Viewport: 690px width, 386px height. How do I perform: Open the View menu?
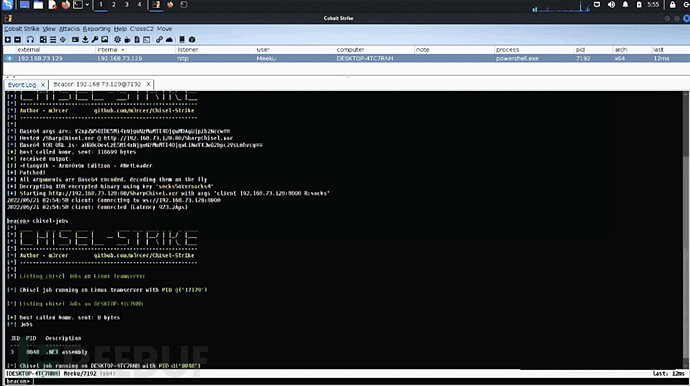point(49,29)
